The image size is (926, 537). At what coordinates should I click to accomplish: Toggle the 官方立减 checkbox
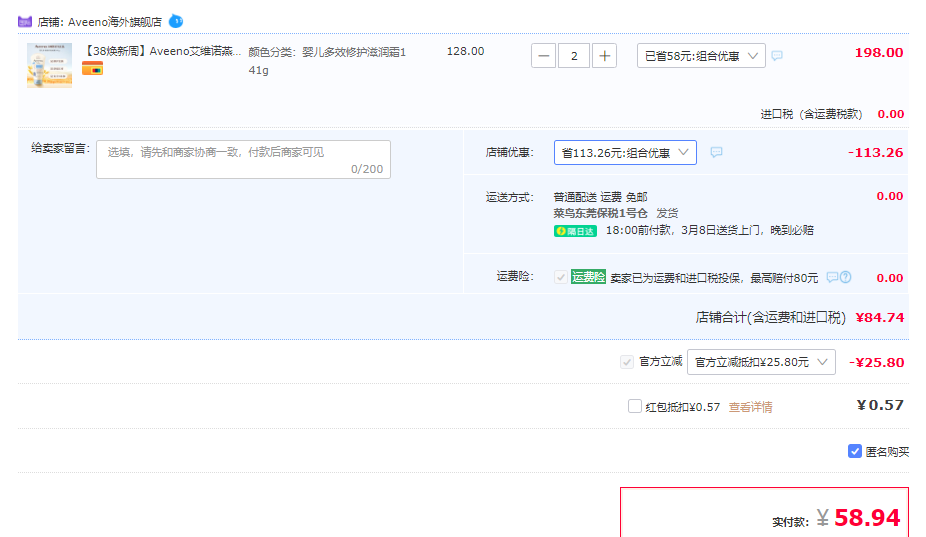(x=627, y=362)
